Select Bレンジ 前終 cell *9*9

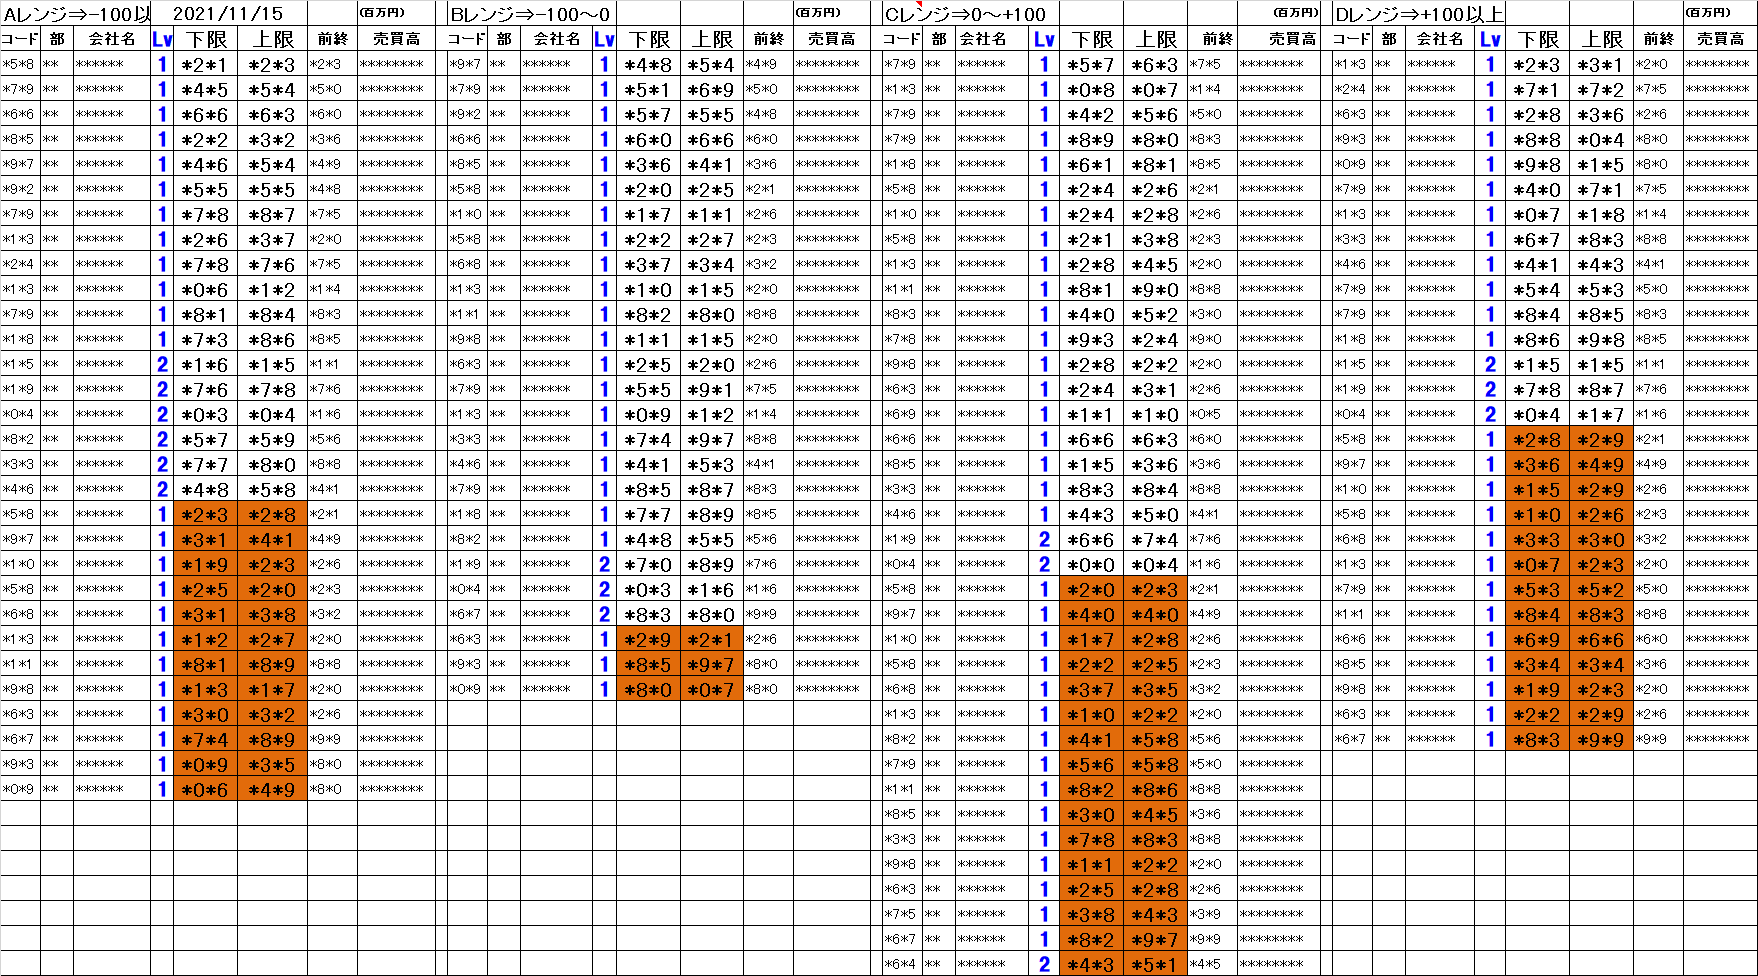(x=768, y=614)
